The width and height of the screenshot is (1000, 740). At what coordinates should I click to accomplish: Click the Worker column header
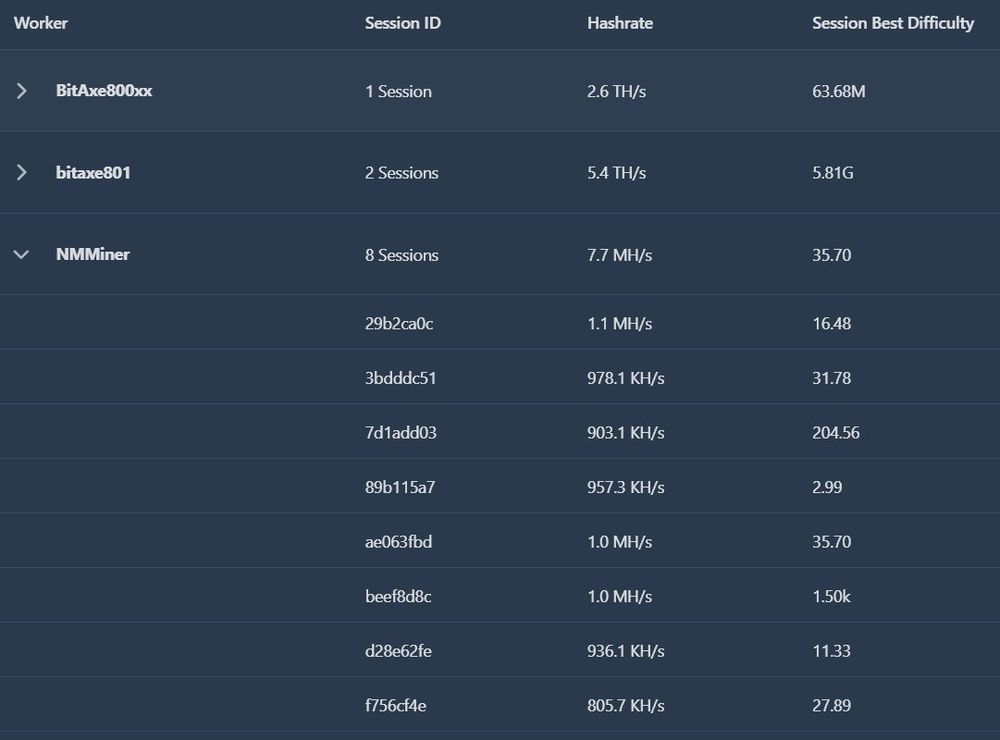tap(41, 23)
